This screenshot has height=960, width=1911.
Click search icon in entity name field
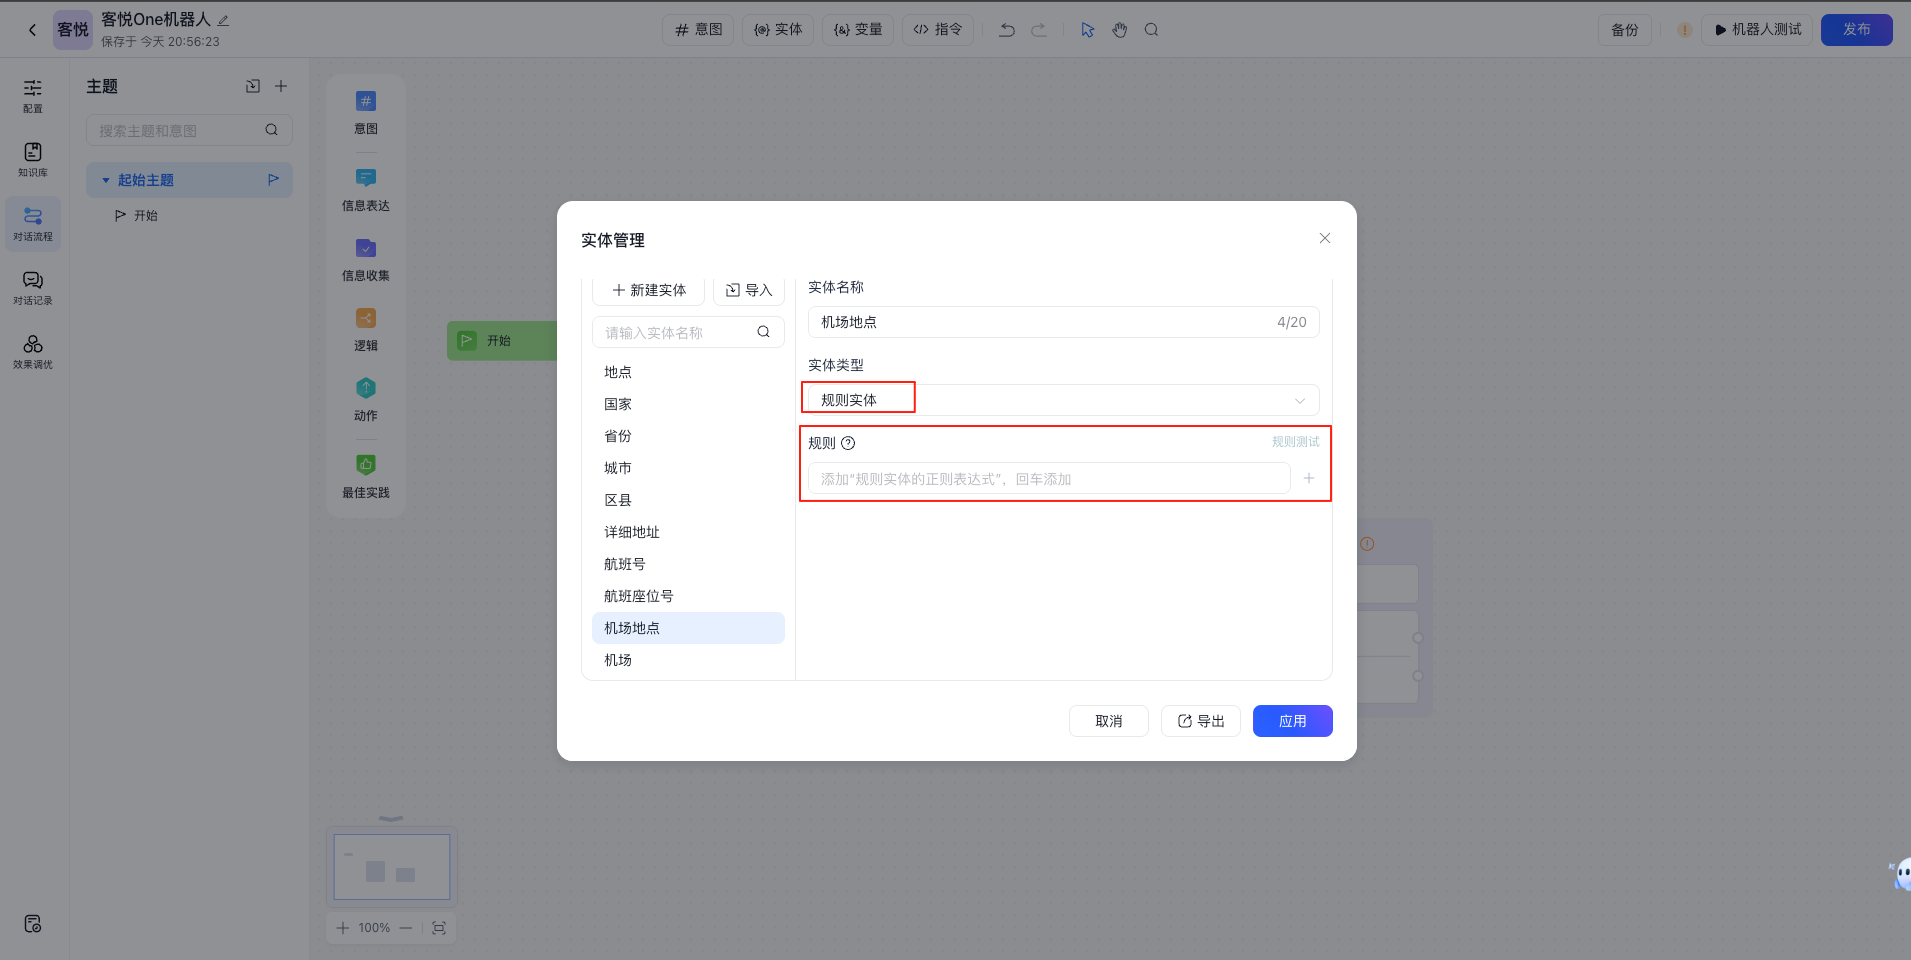coord(763,332)
